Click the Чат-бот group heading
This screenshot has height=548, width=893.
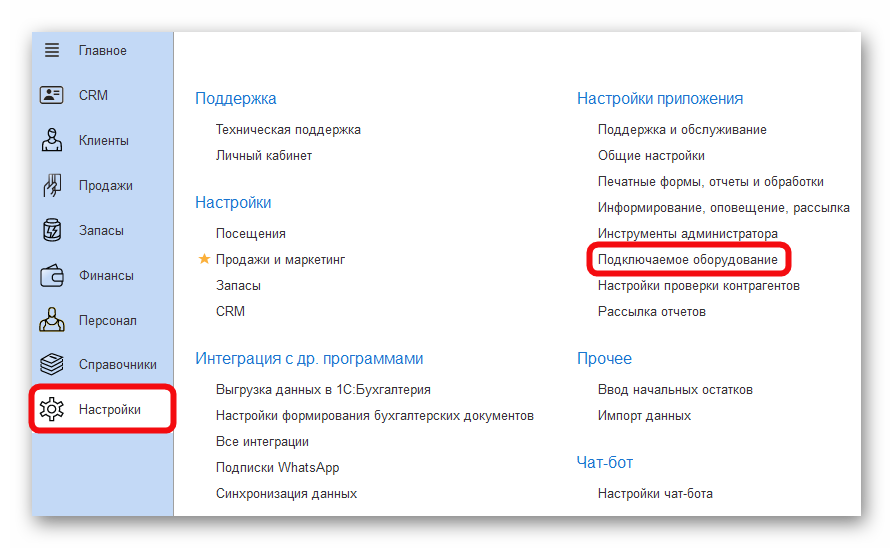(x=604, y=462)
